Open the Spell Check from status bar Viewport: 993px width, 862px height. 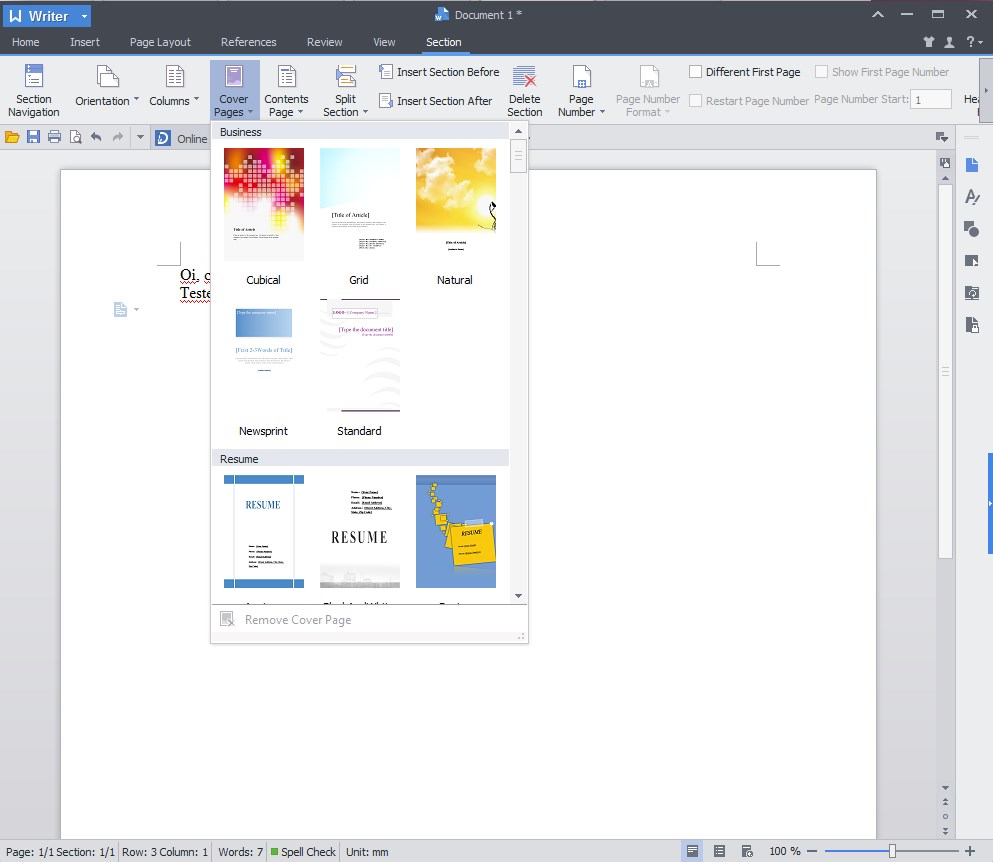[x=303, y=851]
